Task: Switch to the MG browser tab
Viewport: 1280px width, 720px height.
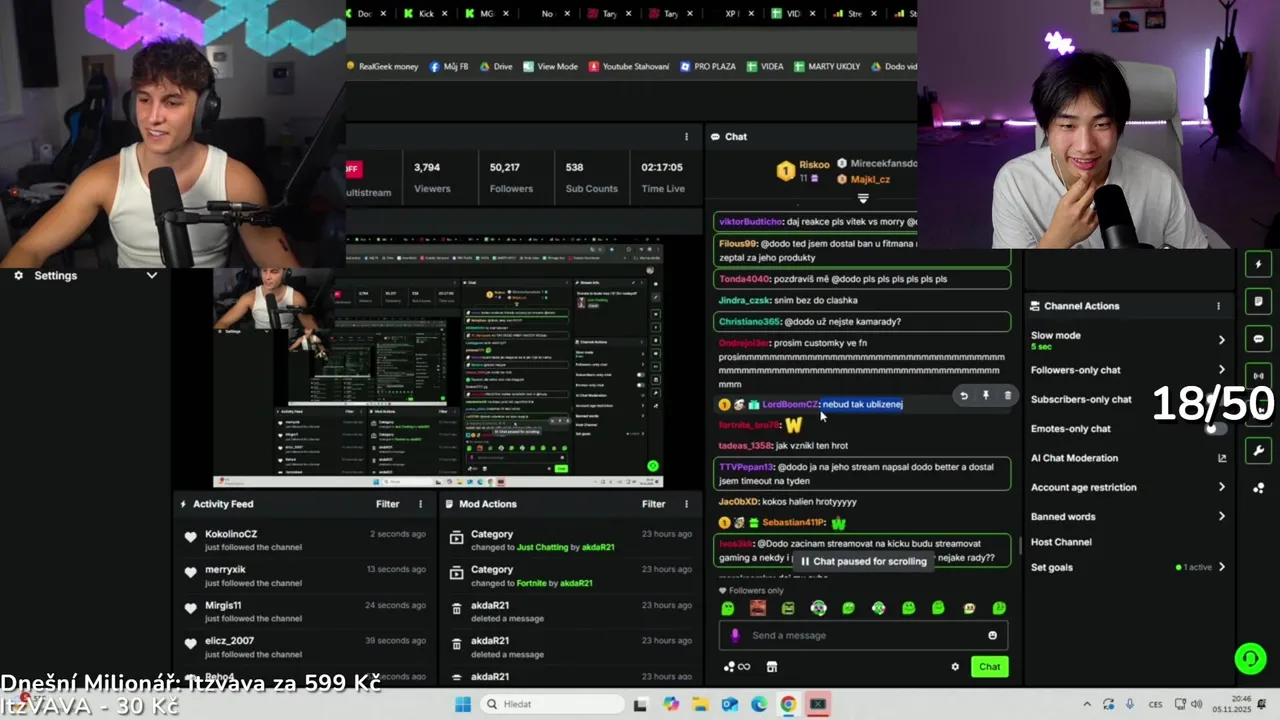Action: 488,14
